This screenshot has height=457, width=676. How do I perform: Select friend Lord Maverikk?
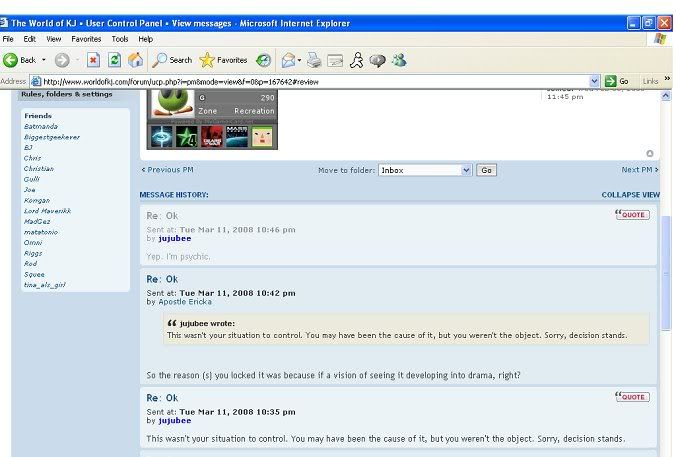47,211
